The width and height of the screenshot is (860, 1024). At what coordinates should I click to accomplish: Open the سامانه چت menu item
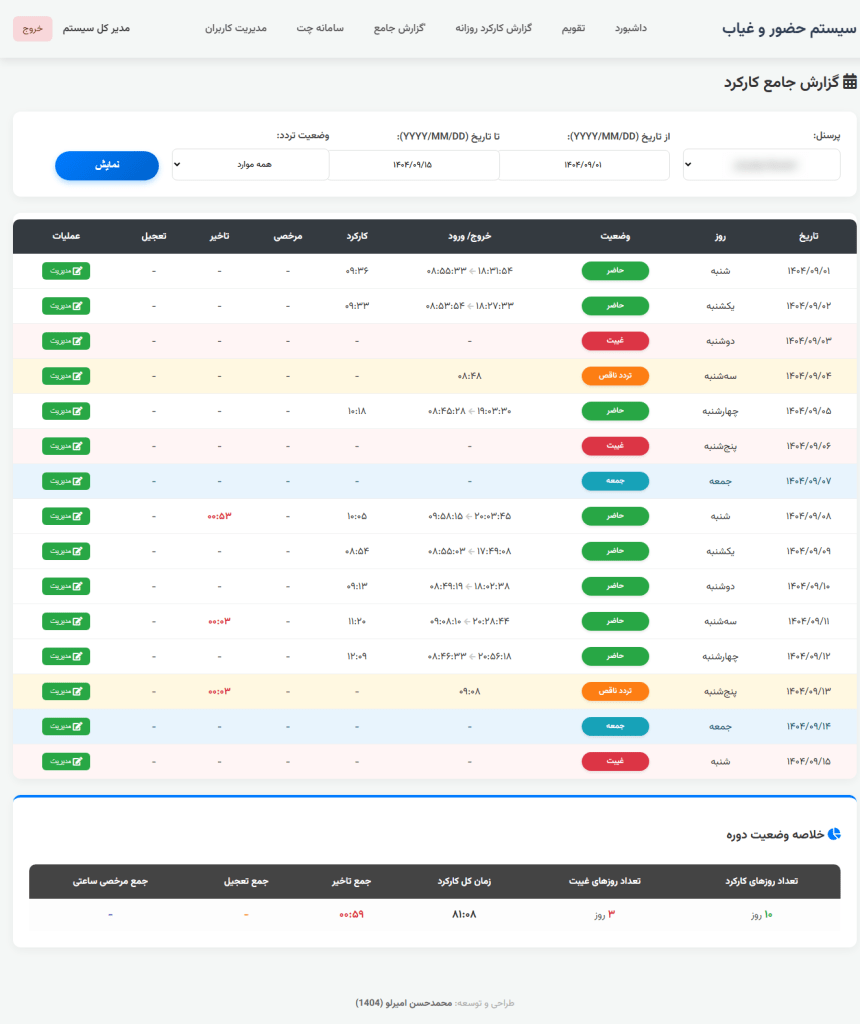pos(320,28)
